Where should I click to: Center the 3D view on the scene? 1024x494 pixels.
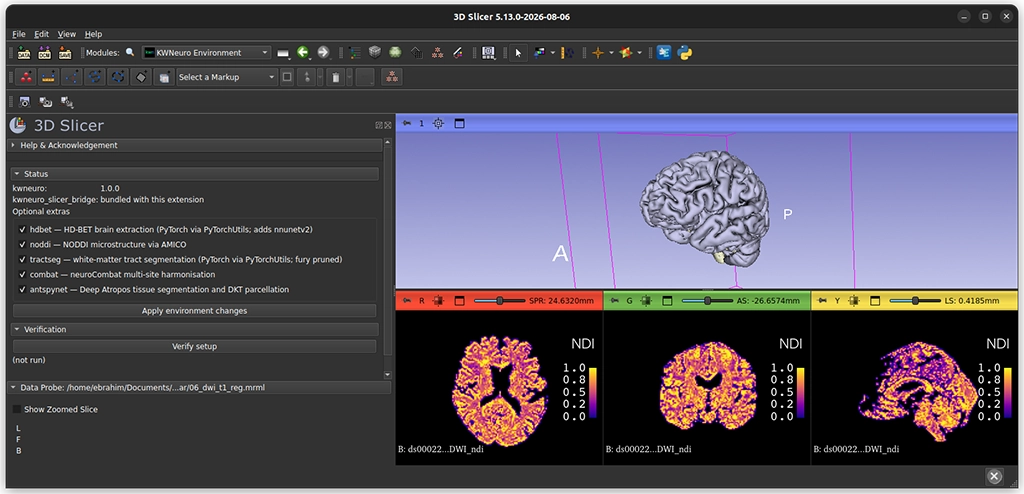pos(438,123)
